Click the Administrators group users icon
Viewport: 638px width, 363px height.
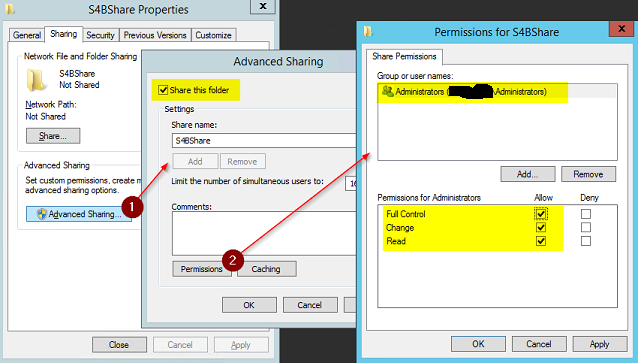387,91
